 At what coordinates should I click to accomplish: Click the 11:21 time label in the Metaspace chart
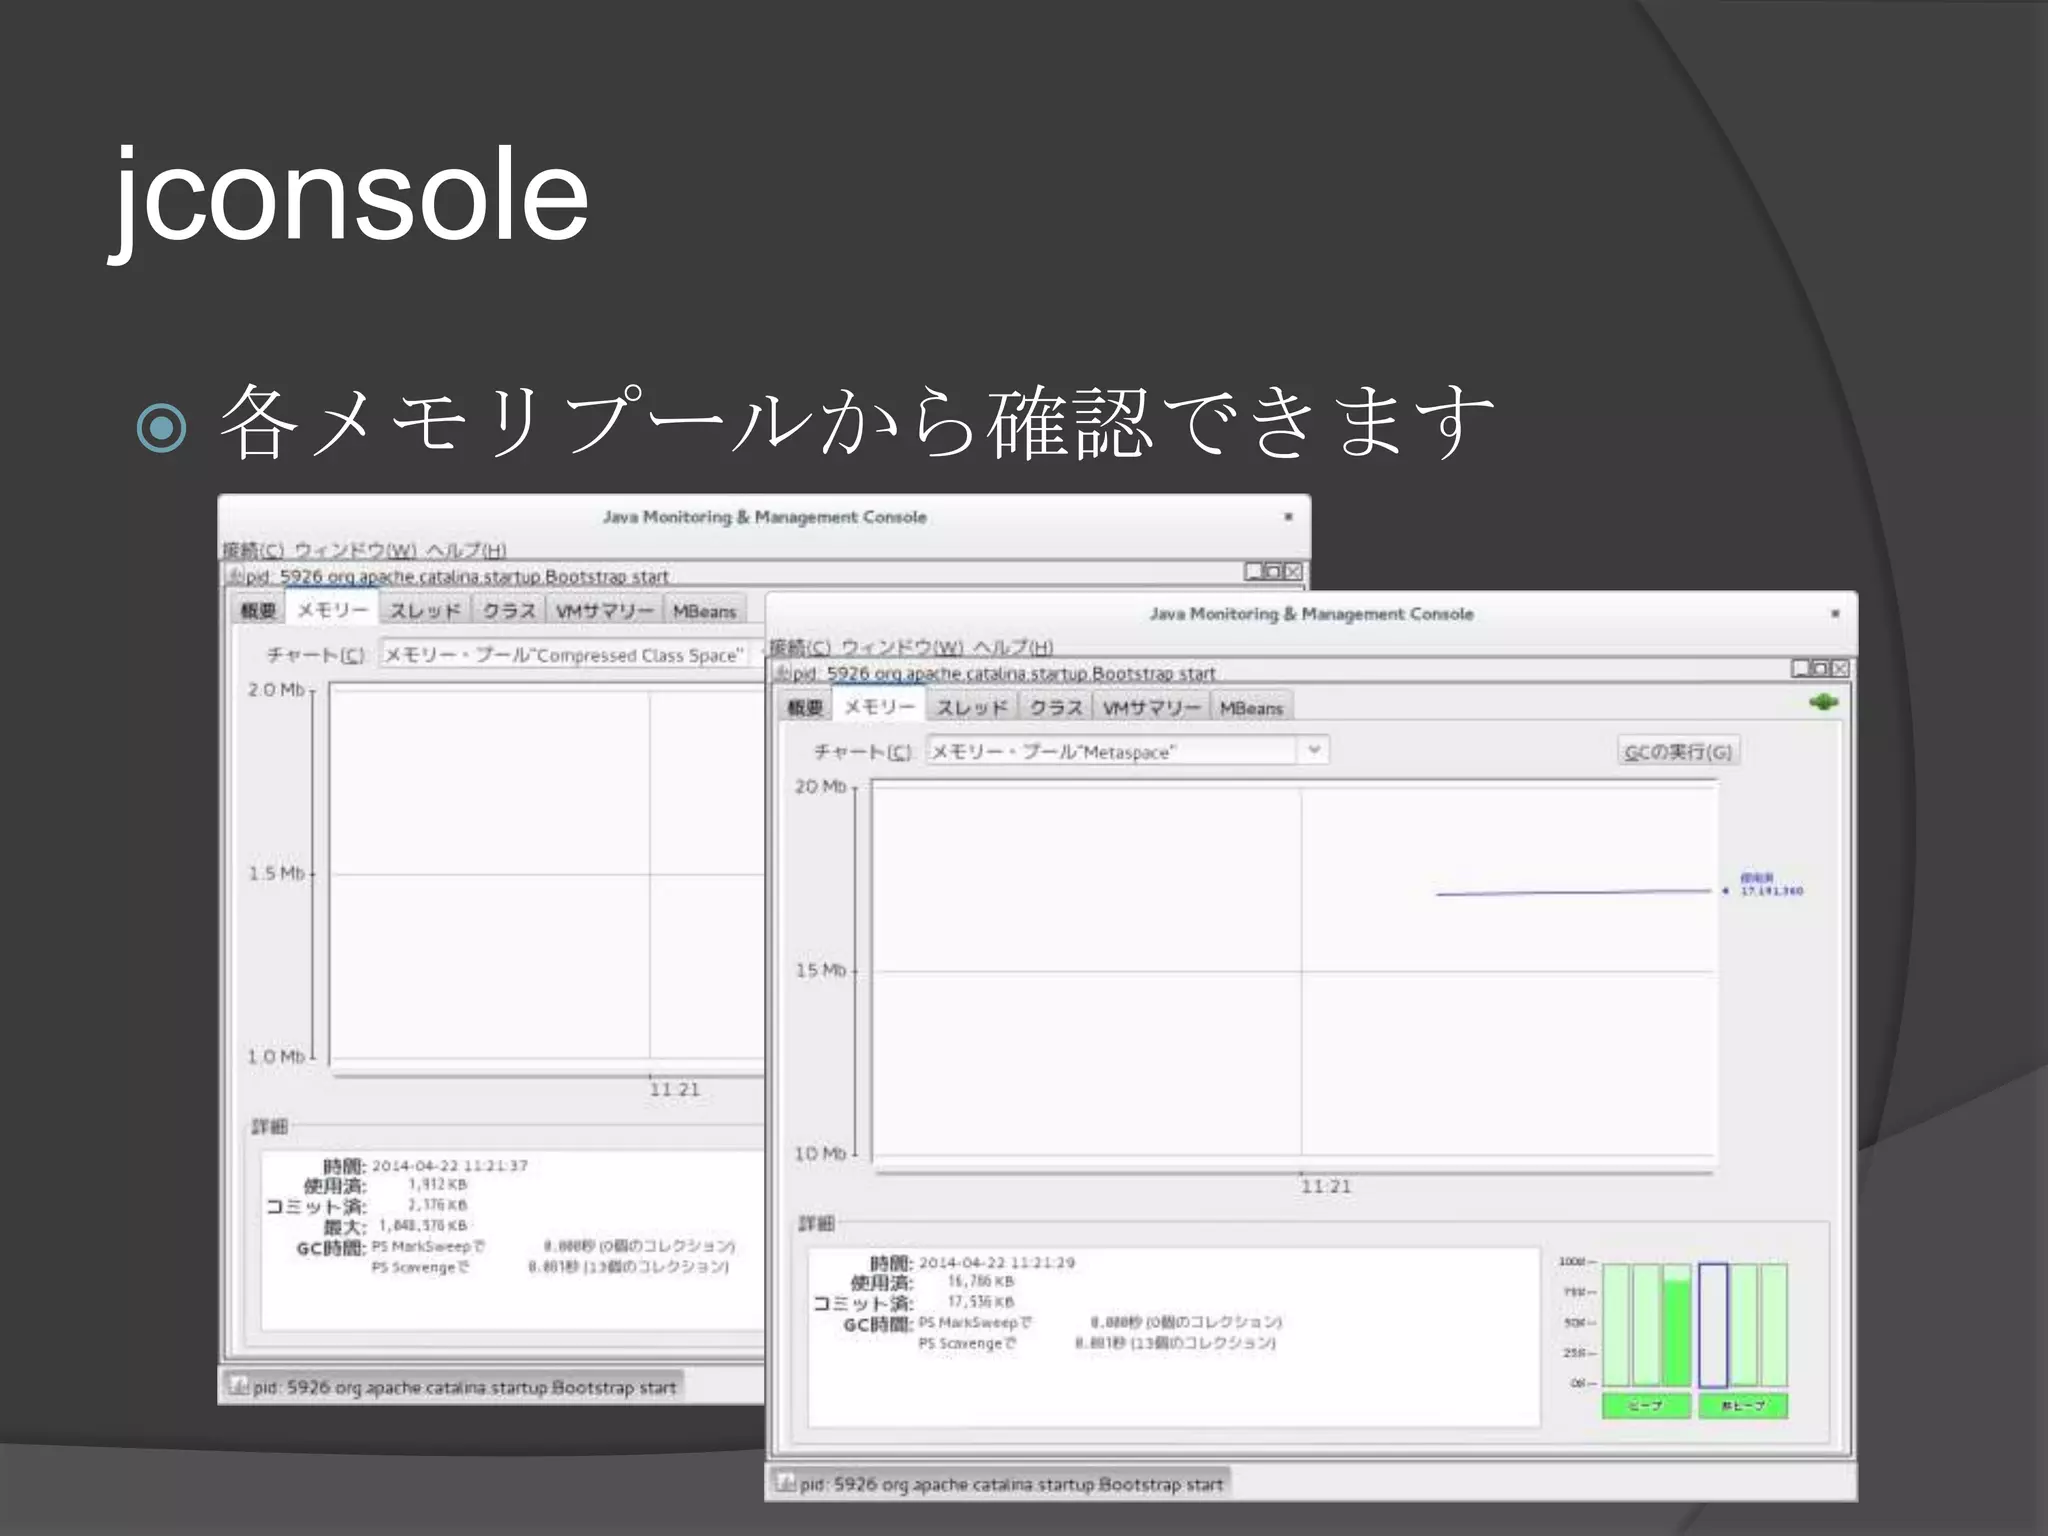coord(1325,1186)
